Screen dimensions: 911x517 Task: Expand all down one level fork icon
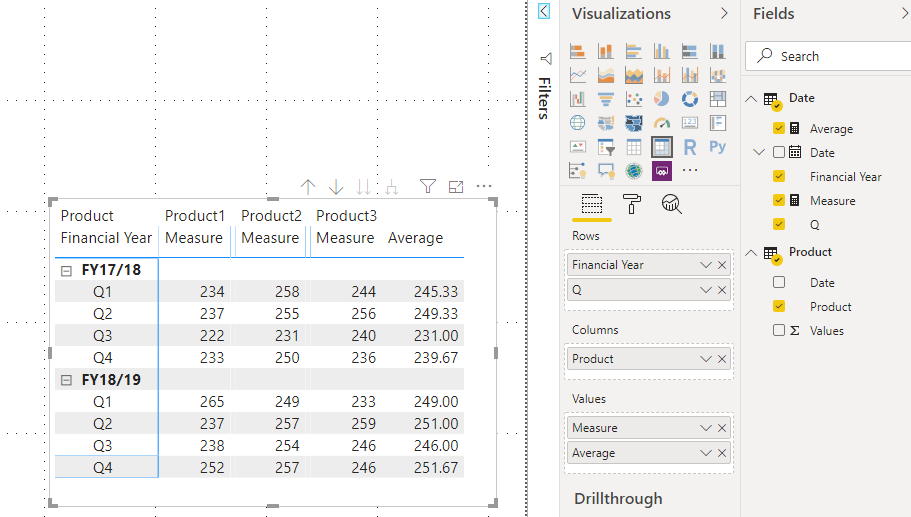coord(392,187)
